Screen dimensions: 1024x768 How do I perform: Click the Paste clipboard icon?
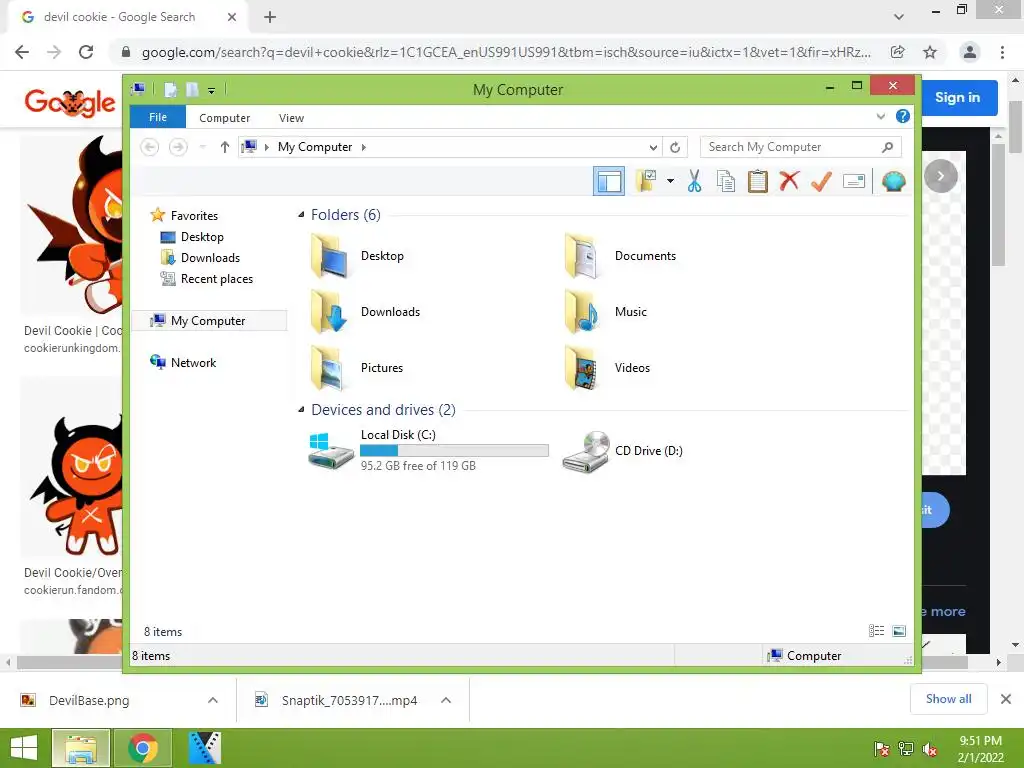tap(758, 181)
